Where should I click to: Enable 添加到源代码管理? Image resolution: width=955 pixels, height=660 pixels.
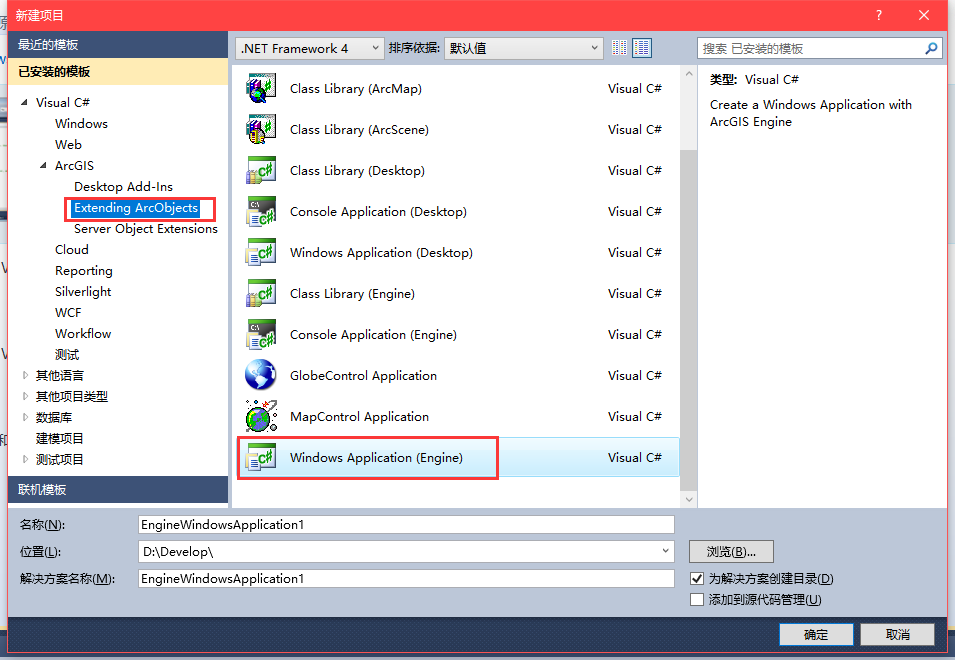pos(693,599)
